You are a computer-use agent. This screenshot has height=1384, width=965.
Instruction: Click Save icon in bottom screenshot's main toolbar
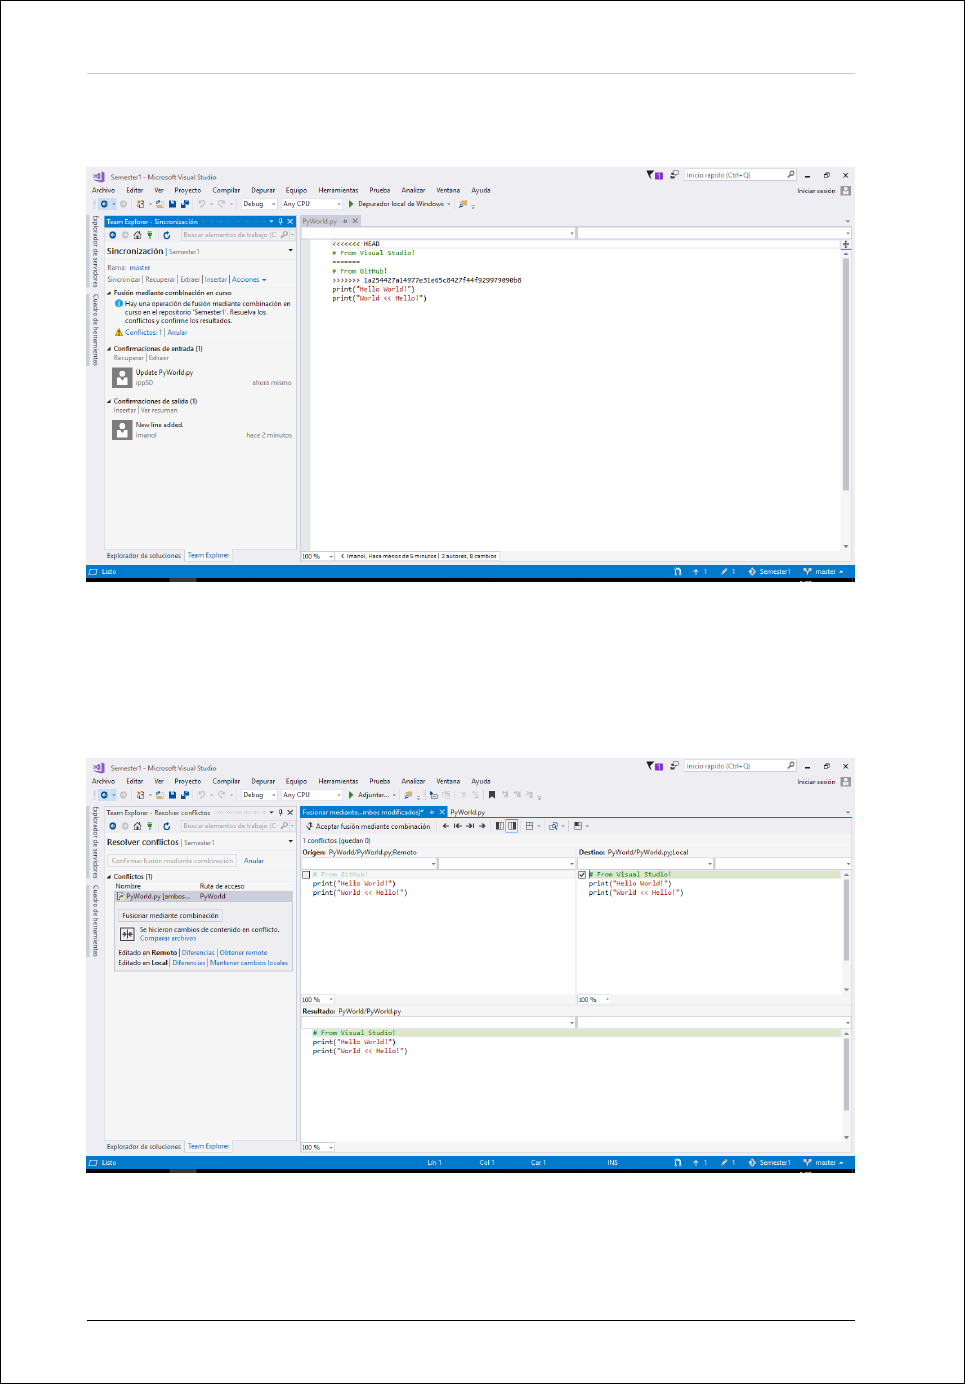172,795
